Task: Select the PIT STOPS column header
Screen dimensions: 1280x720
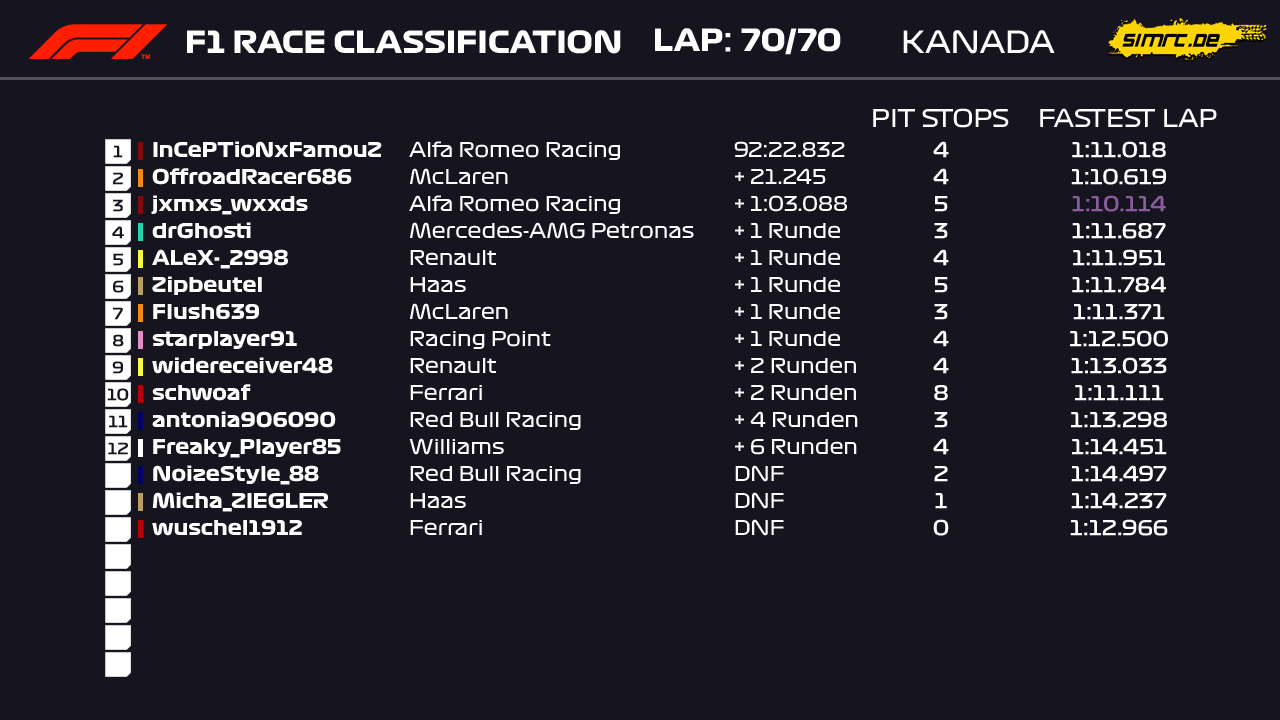Action: 939,118
